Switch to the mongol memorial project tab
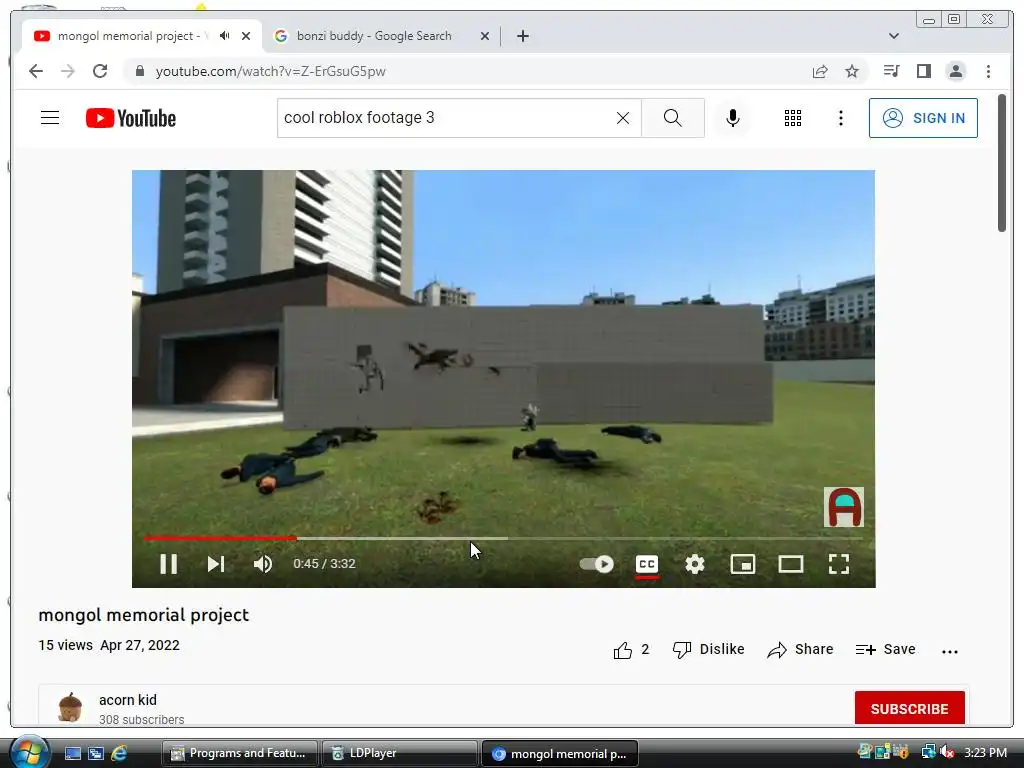1024x768 pixels. [128, 36]
